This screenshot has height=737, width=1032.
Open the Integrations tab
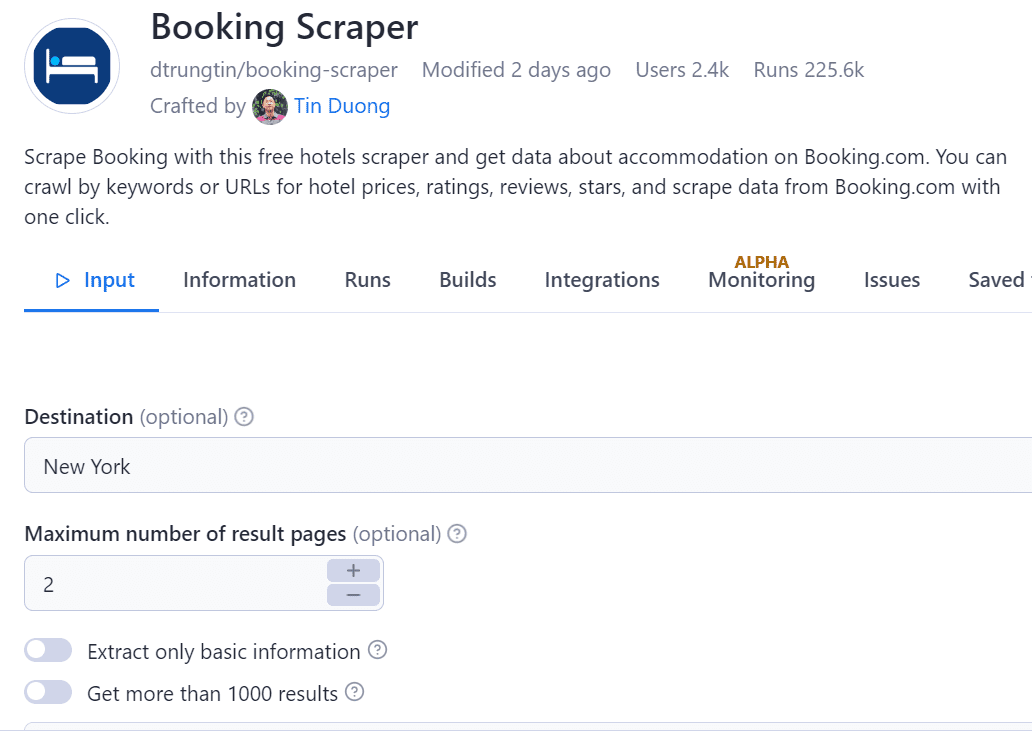602,280
